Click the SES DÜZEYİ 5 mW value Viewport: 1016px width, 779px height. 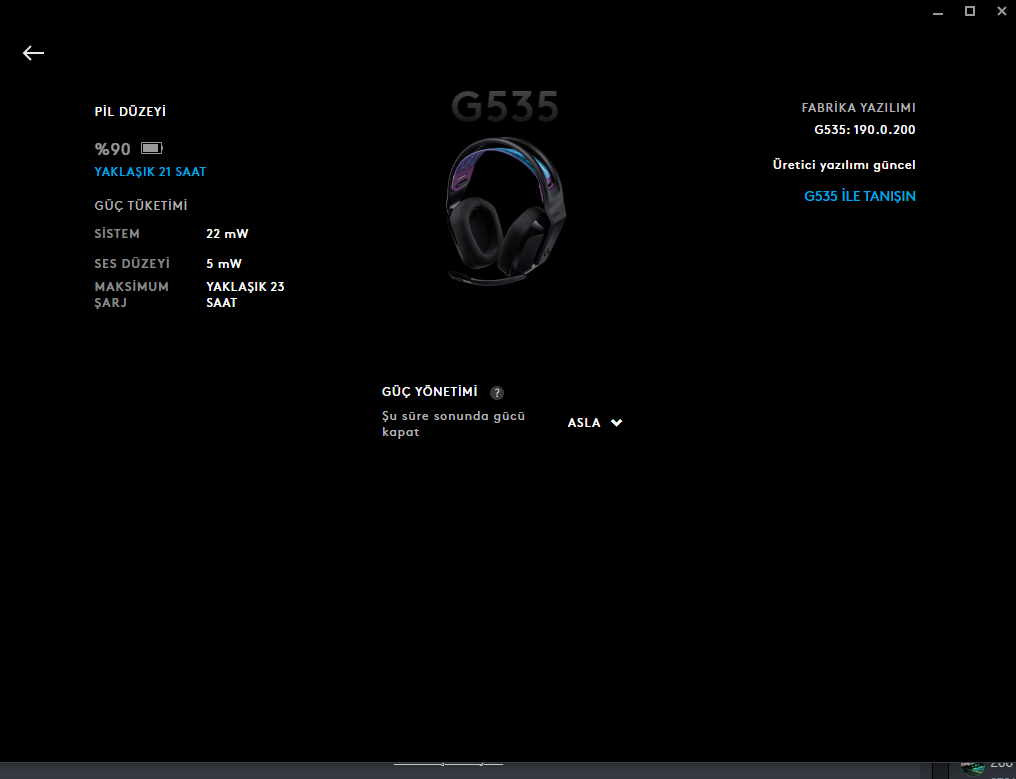(224, 264)
